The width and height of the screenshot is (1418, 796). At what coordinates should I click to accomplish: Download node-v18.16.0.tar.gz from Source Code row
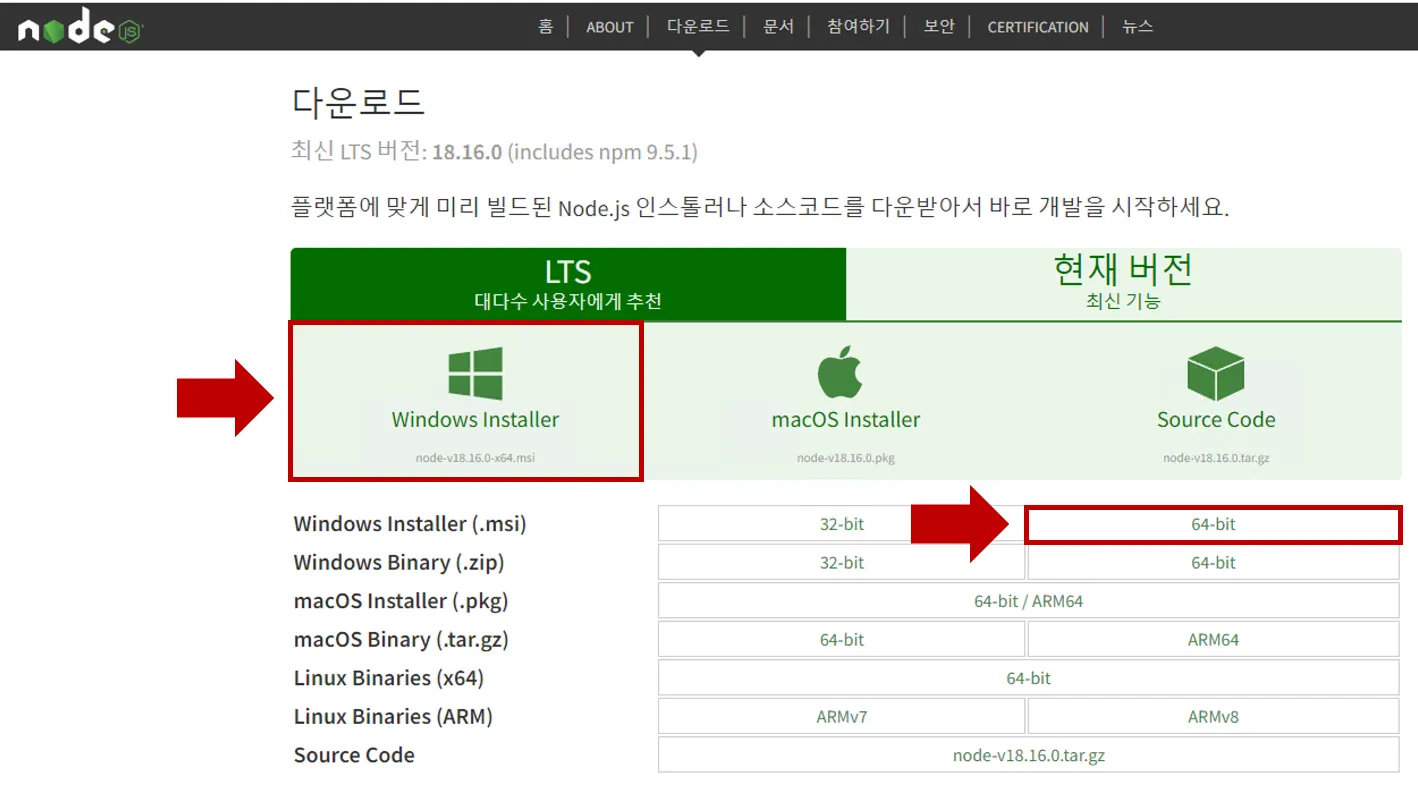click(x=1028, y=755)
